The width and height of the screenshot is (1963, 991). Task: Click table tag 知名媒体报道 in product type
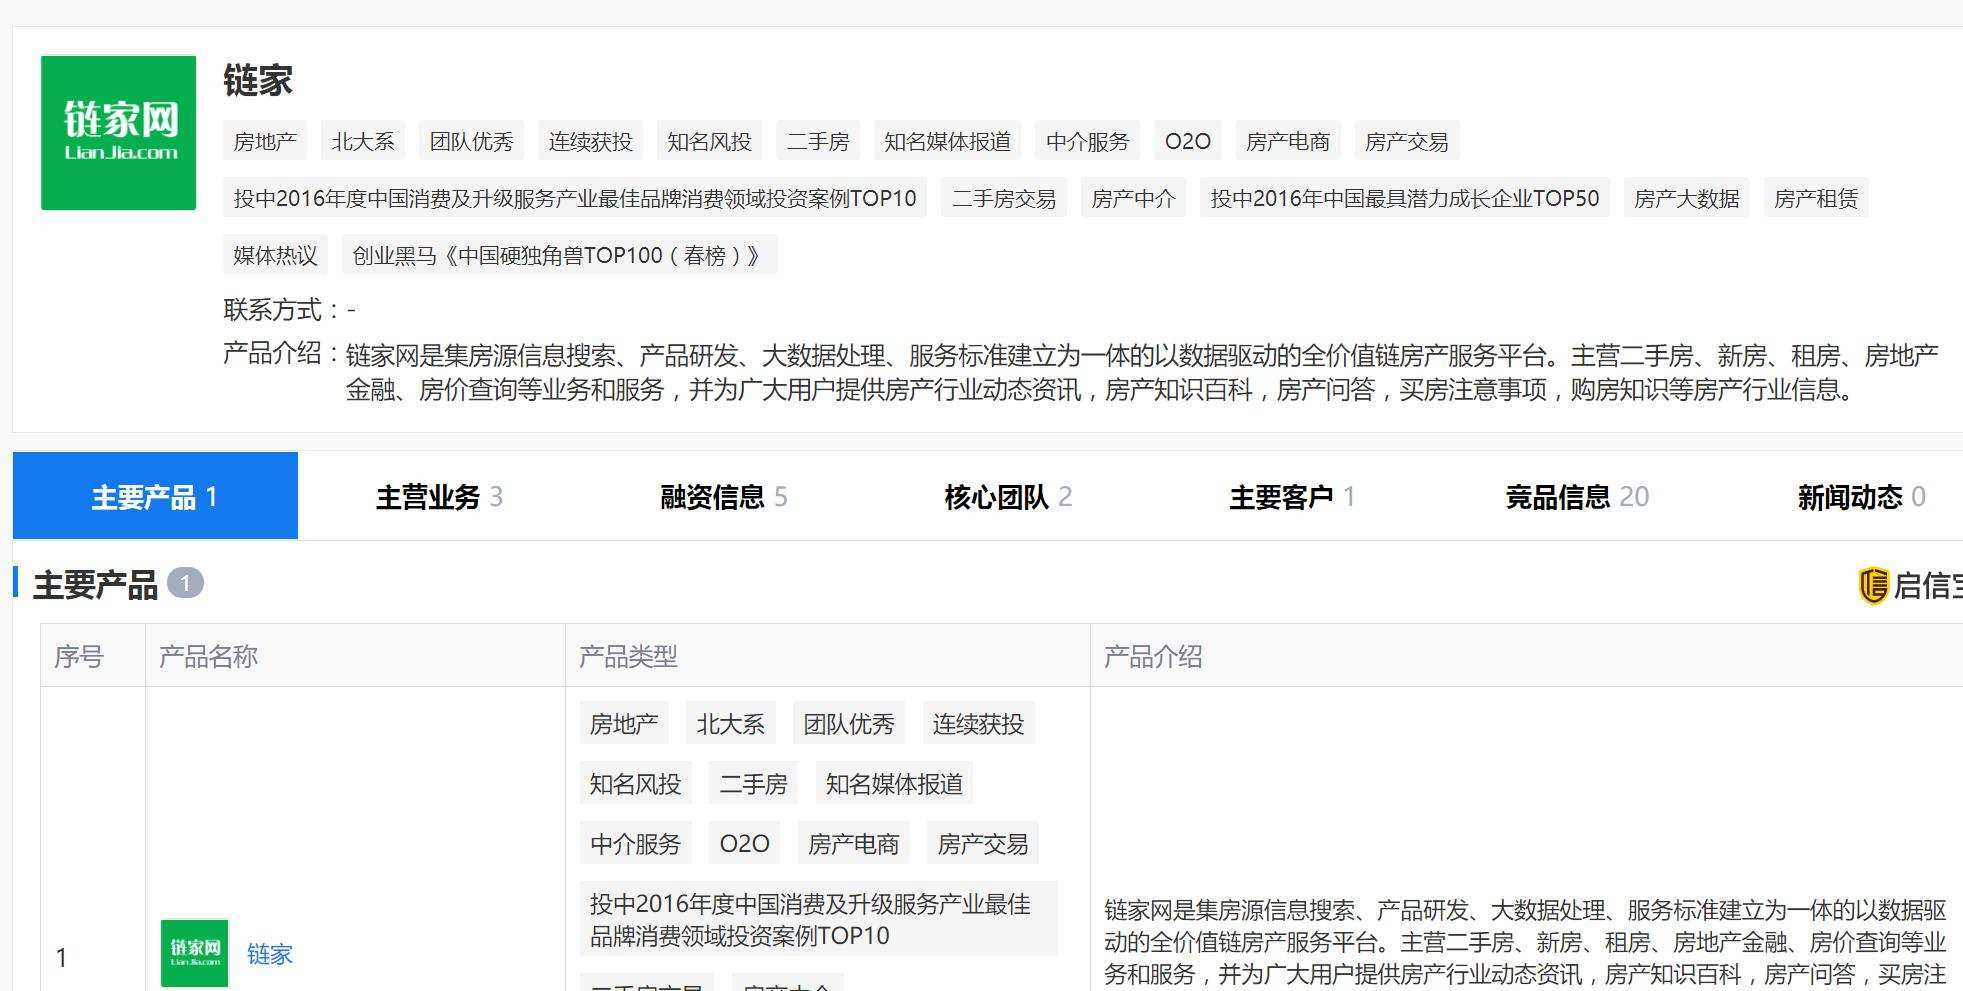[x=894, y=784]
